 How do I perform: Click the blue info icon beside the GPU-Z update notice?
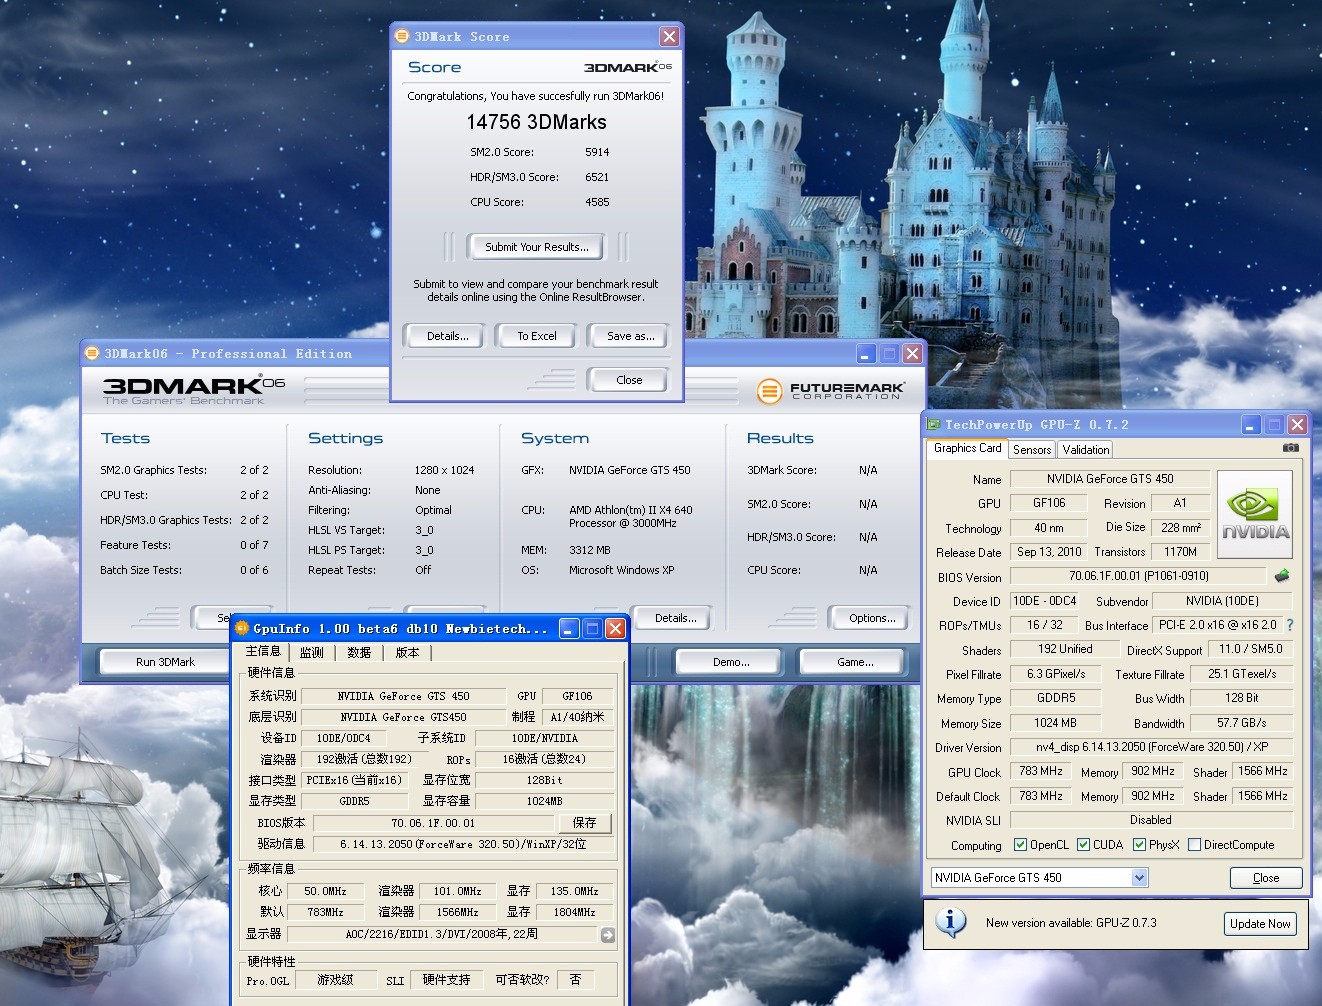(950, 922)
